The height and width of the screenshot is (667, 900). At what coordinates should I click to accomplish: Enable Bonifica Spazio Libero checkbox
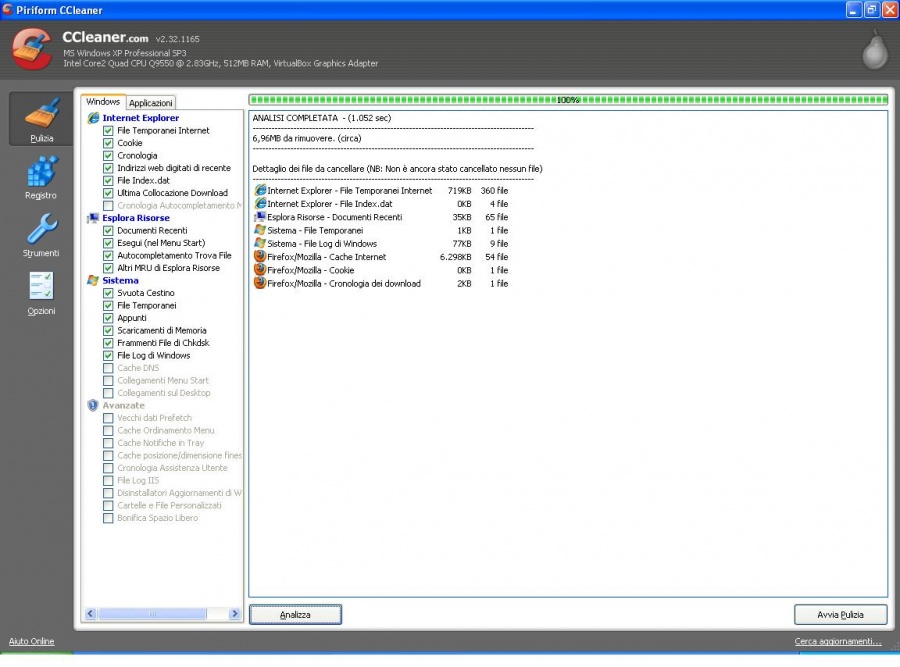108,518
